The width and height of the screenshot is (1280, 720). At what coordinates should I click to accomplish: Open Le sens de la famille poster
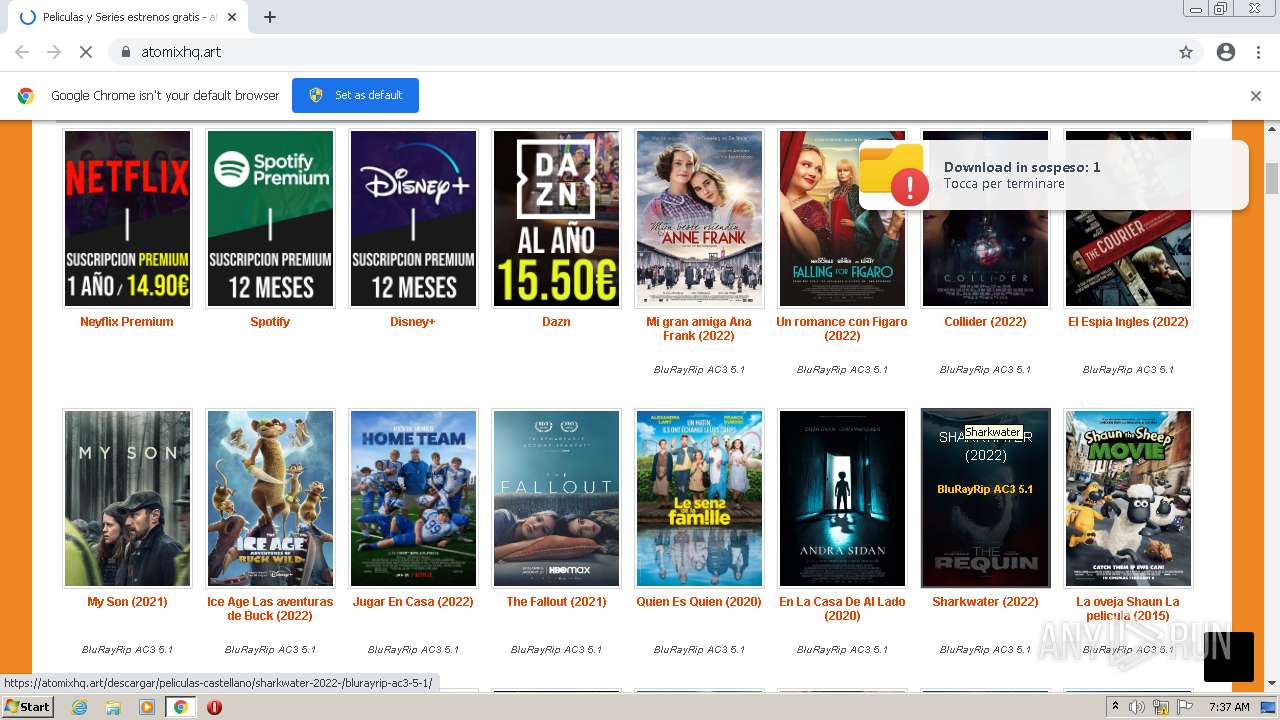pyautogui.click(x=699, y=498)
